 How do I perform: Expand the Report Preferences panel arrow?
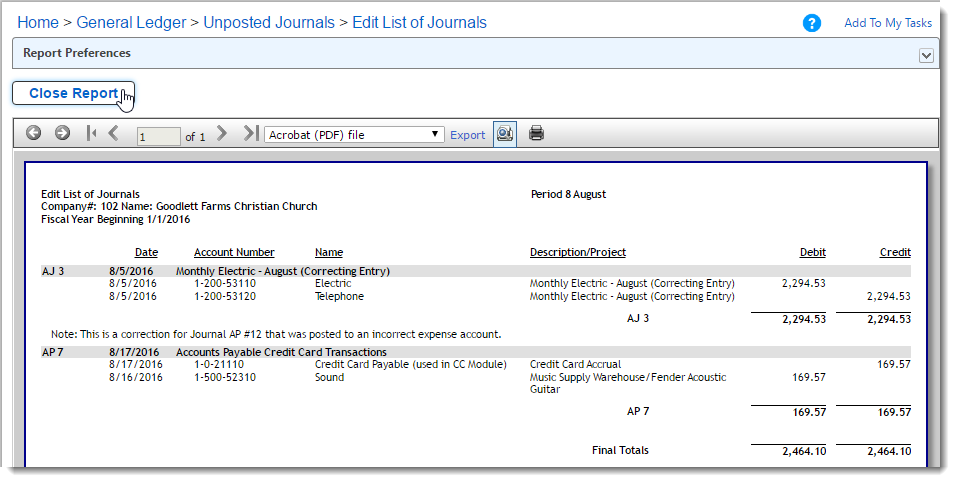926,55
